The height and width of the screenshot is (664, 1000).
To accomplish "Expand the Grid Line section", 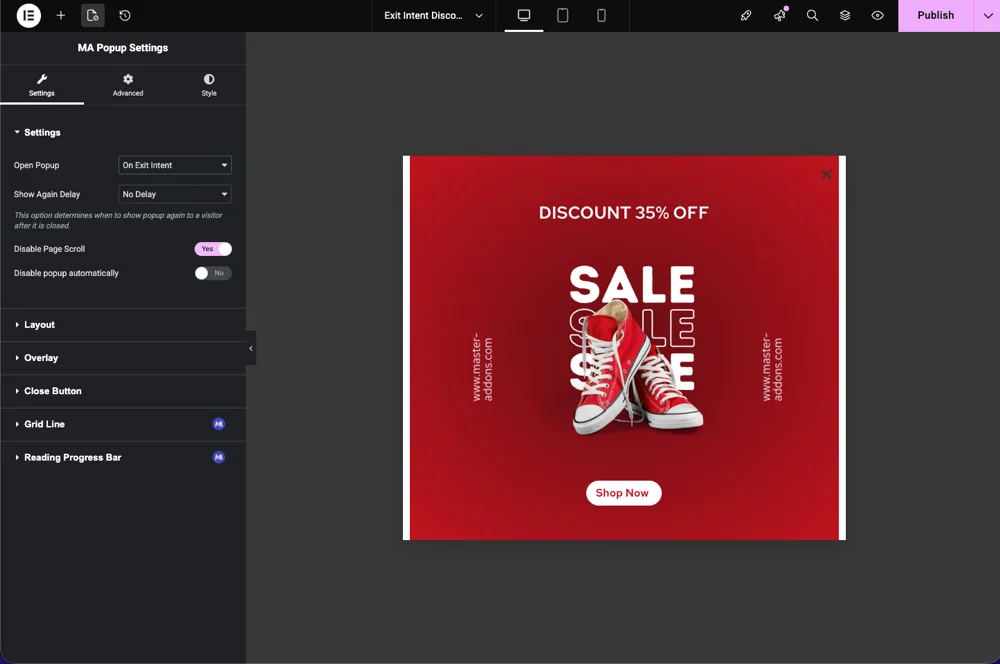I will click(x=122, y=424).
